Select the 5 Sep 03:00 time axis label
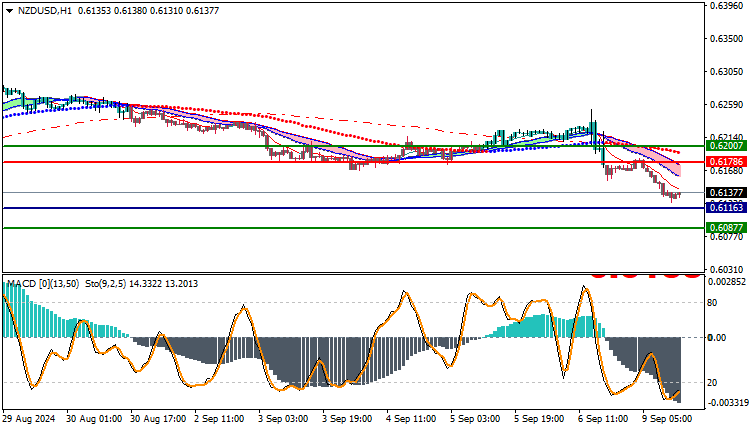This screenshot has width=750, height=430. tap(475, 419)
